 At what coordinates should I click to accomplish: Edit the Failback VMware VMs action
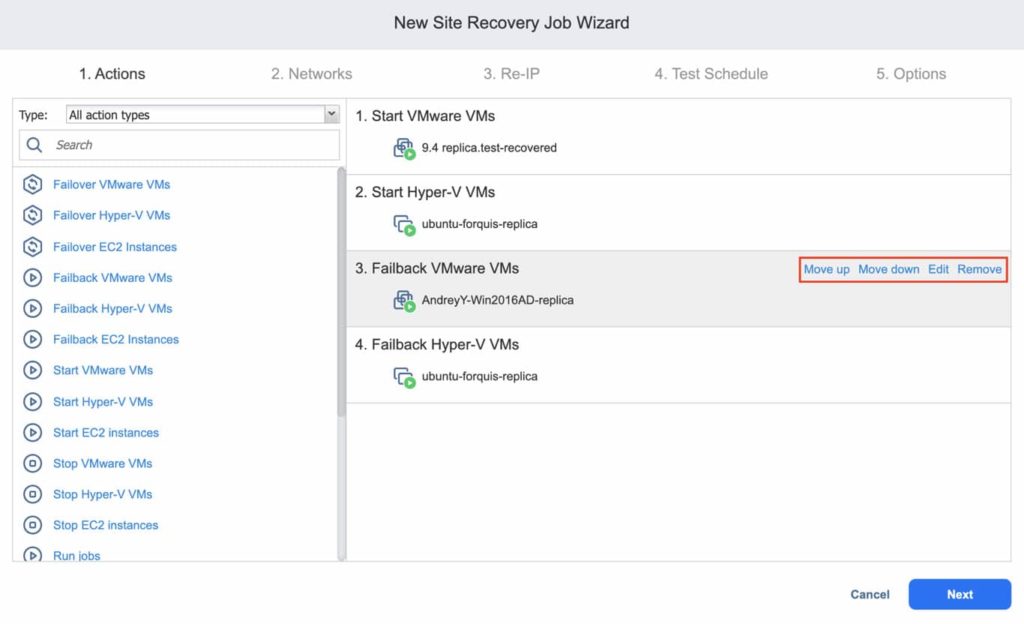pos(938,269)
